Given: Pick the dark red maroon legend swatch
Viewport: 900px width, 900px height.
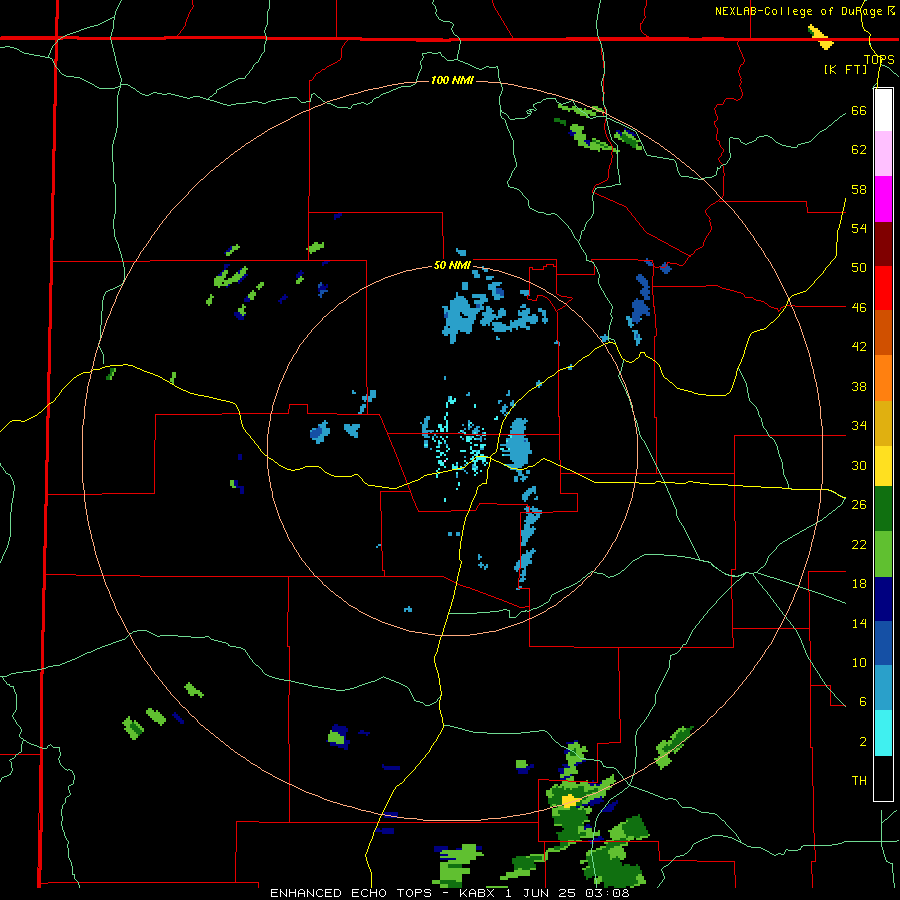Looking at the screenshot, I should pos(883,244).
